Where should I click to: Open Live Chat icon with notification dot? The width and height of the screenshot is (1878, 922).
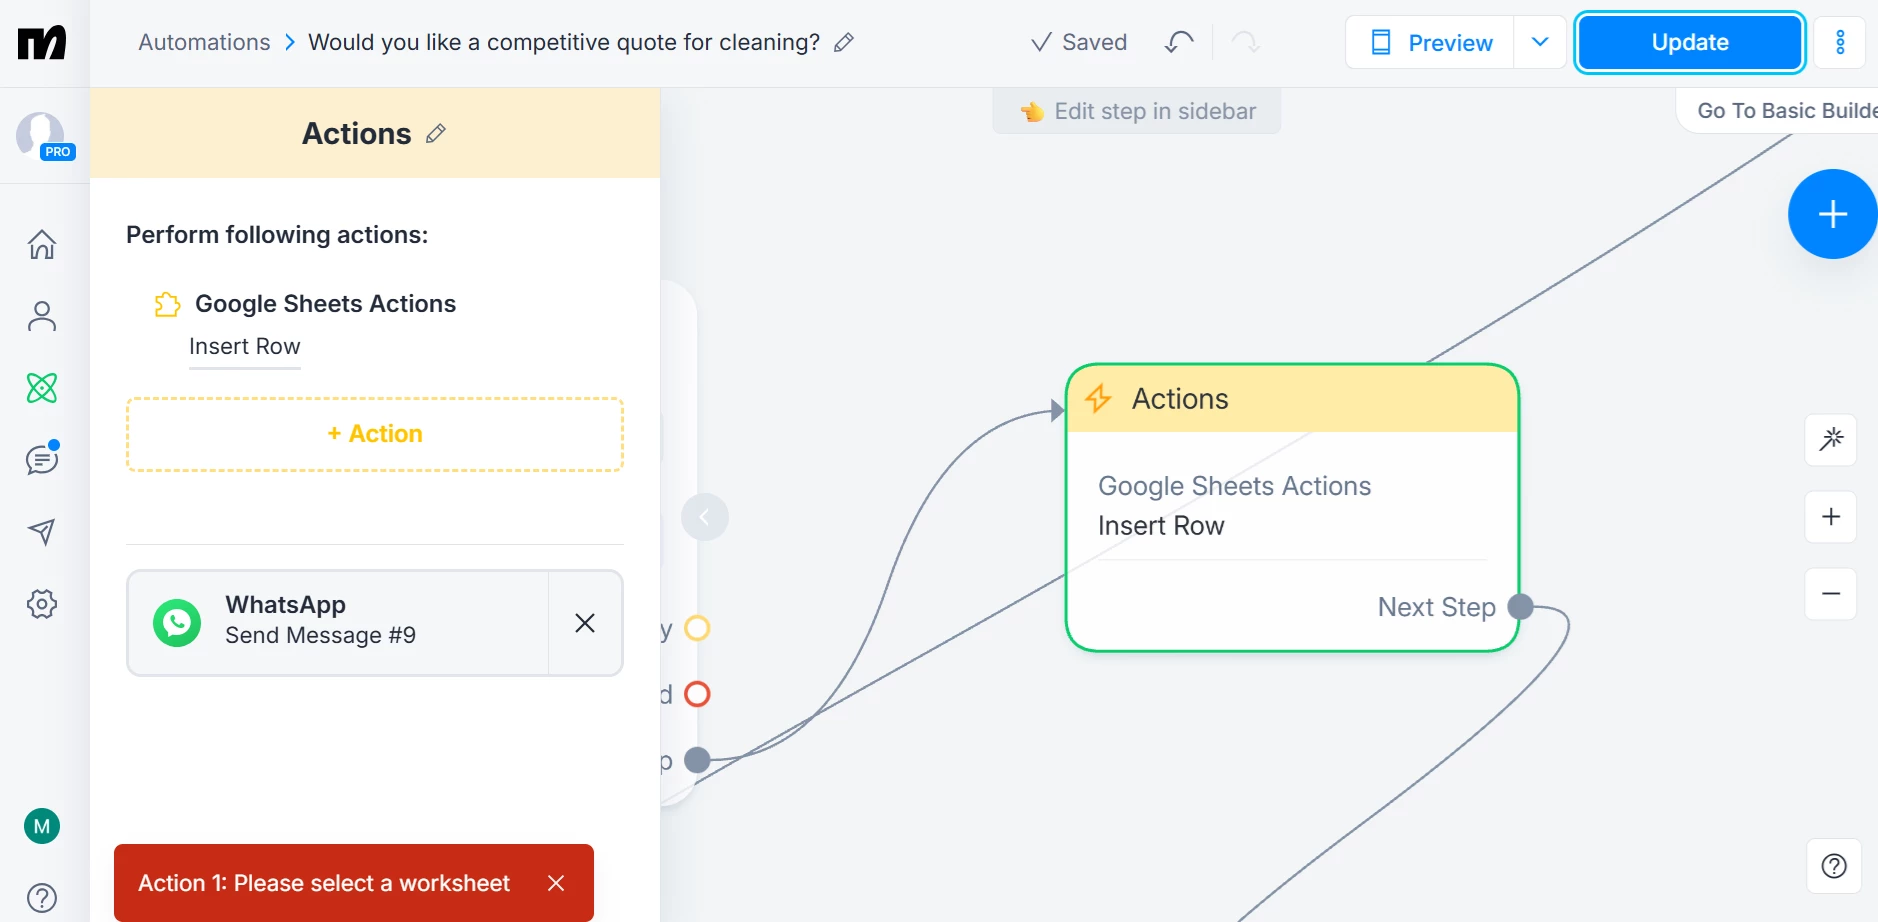(42, 459)
